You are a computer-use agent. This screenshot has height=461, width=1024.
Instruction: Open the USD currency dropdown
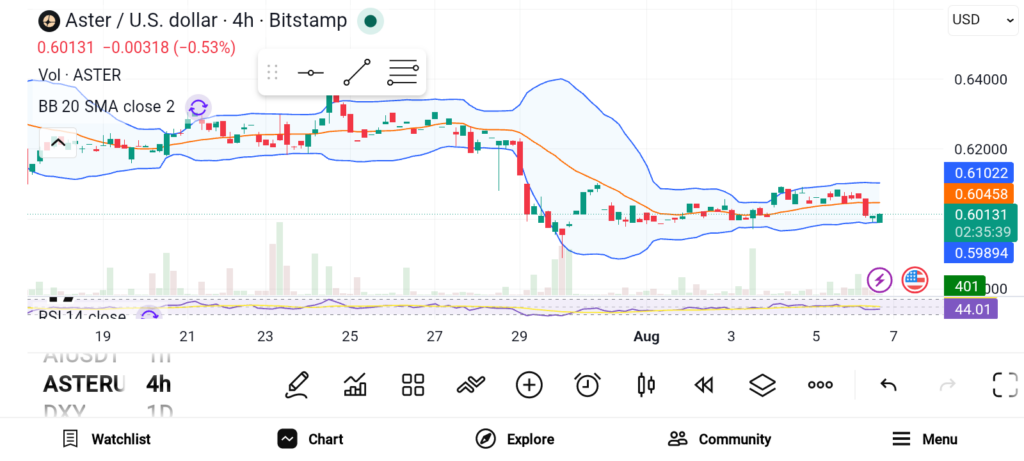tap(982, 20)
